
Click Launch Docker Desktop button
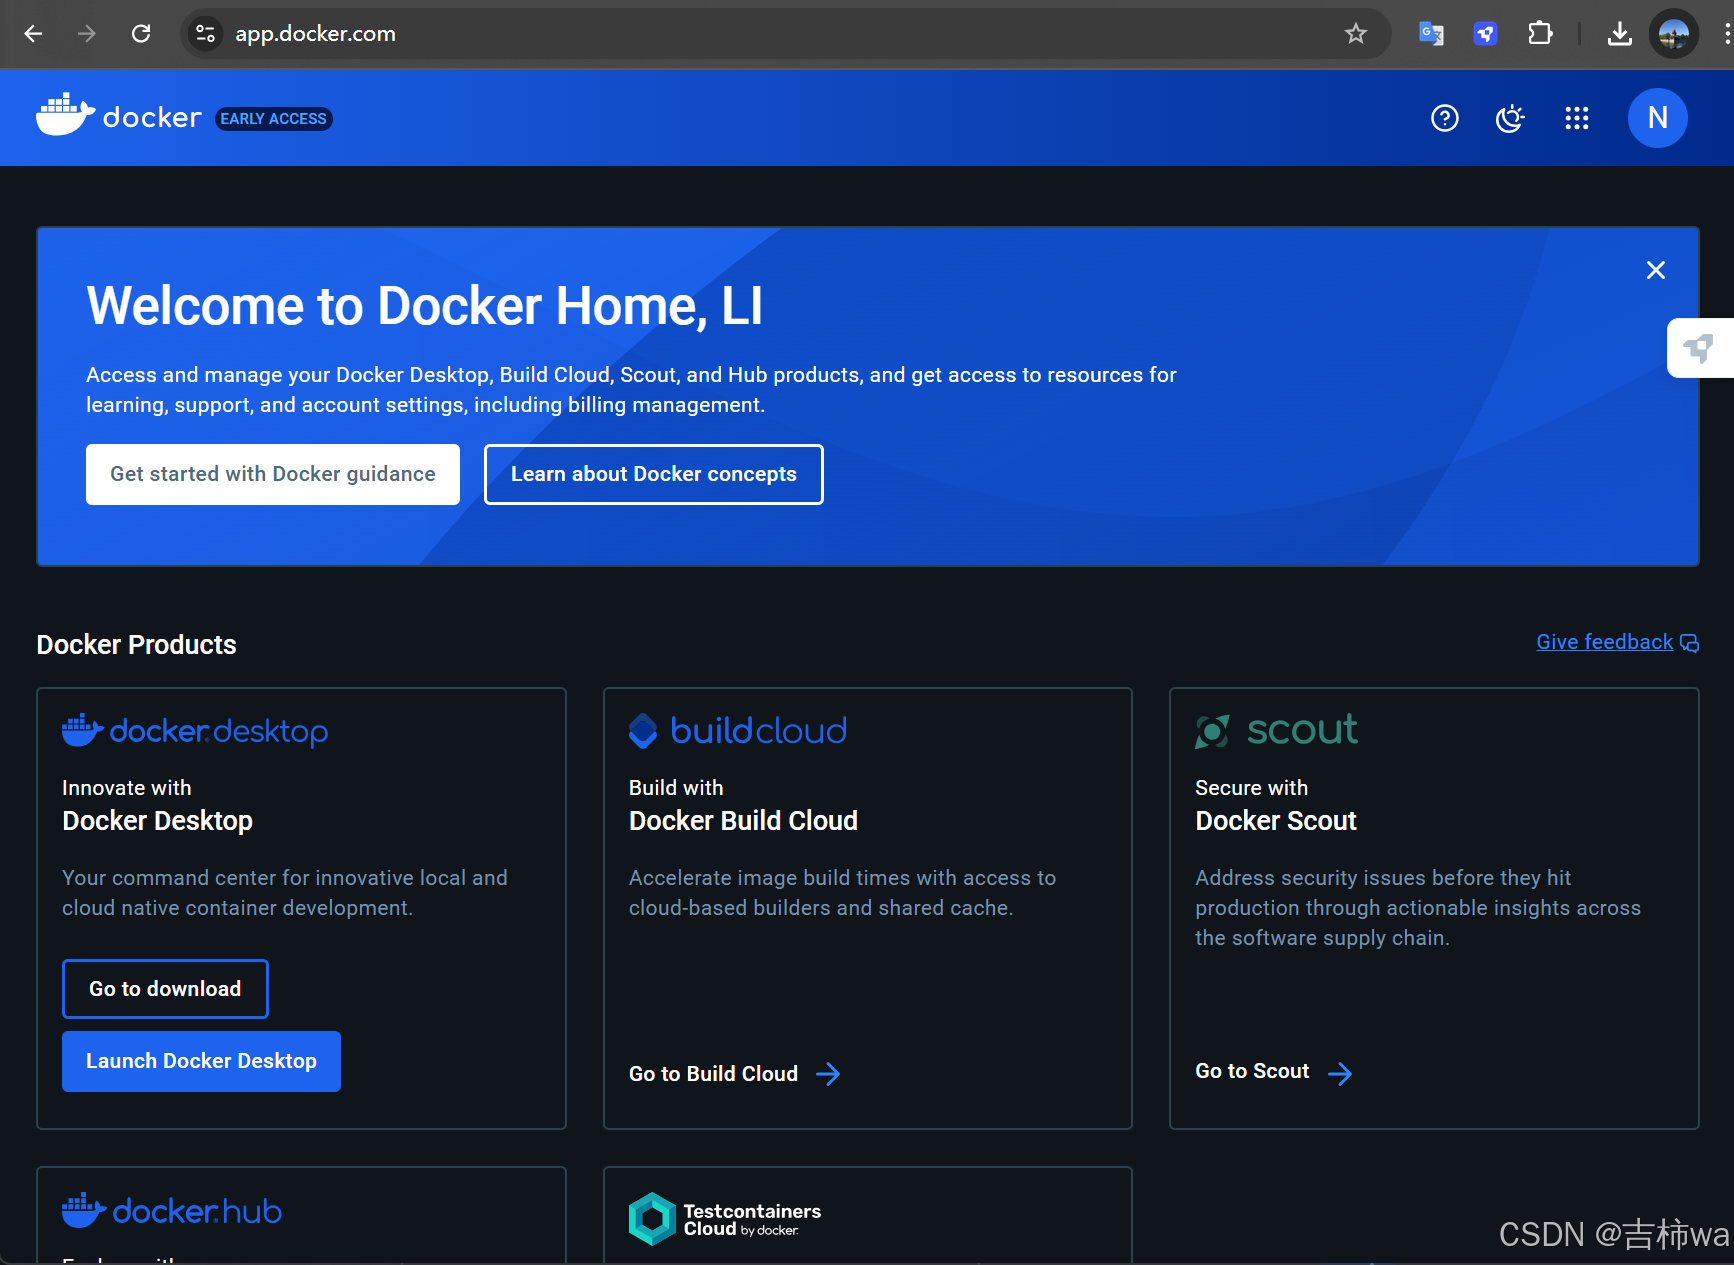click(201, 1061)
